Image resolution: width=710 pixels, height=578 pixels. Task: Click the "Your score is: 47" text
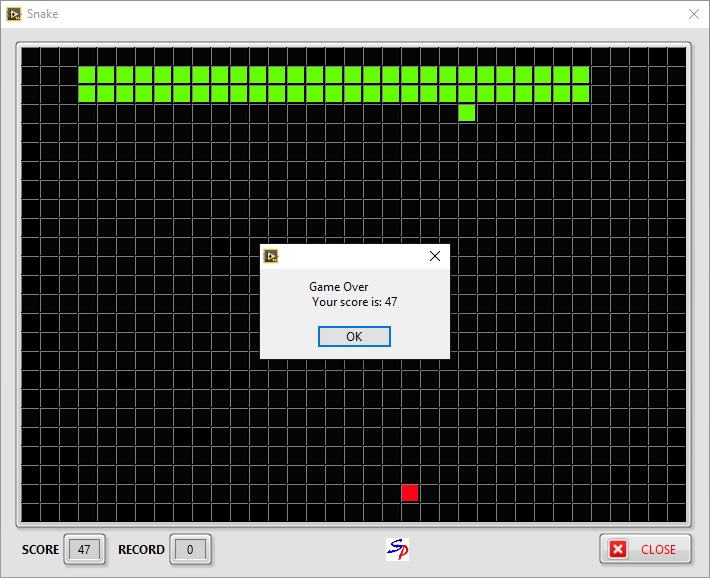pyautogui.click(x=354, y=302)
